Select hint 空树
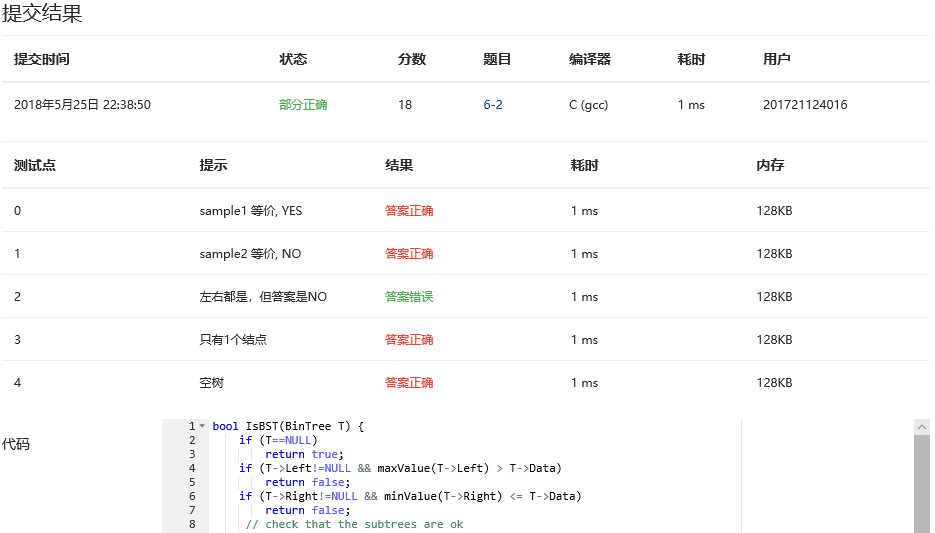The width and height of the screenshot is (935, 533). (211, 383)
